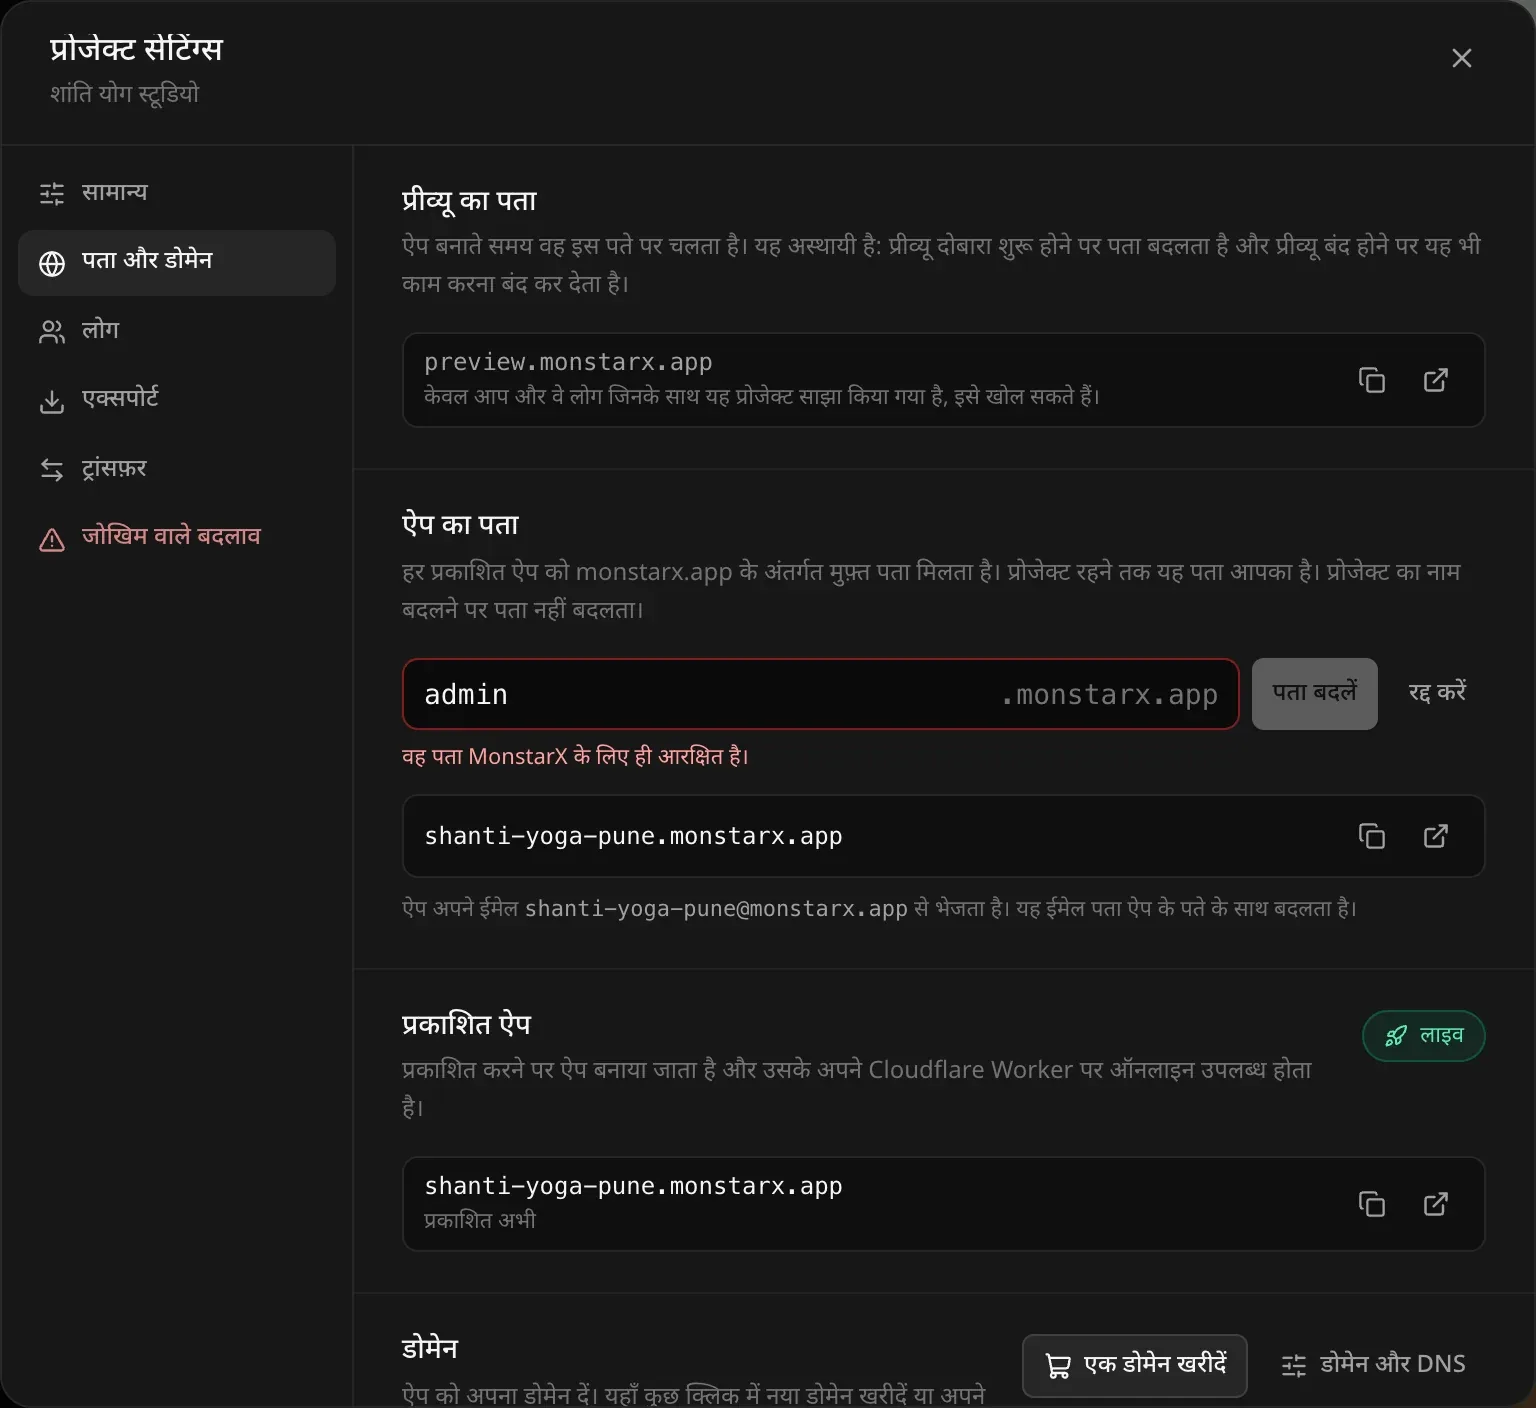
Task: Copy the published app address under प्रकाशित ऐप
Action: (x=1372, y=1204)
